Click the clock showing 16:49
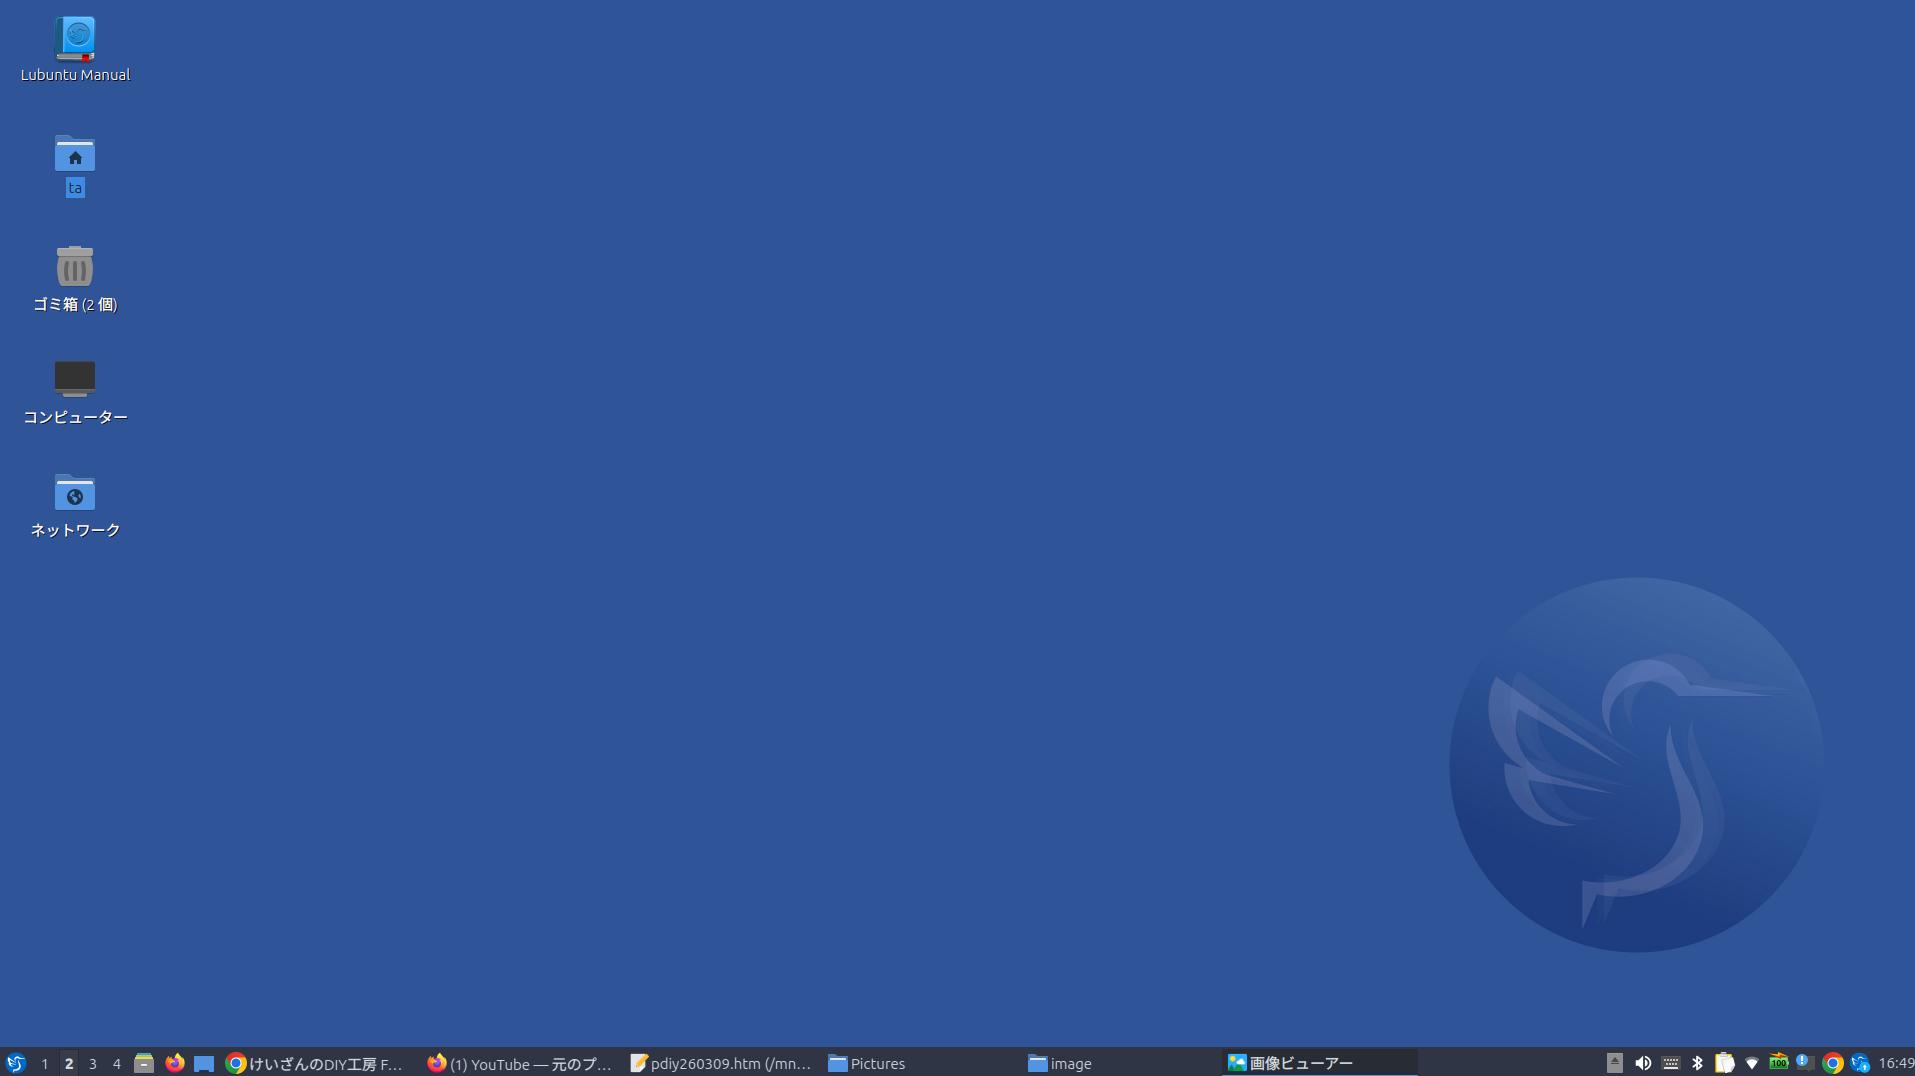Viewport: 1915px width, 1076px height. (x=1890, y=1063)
